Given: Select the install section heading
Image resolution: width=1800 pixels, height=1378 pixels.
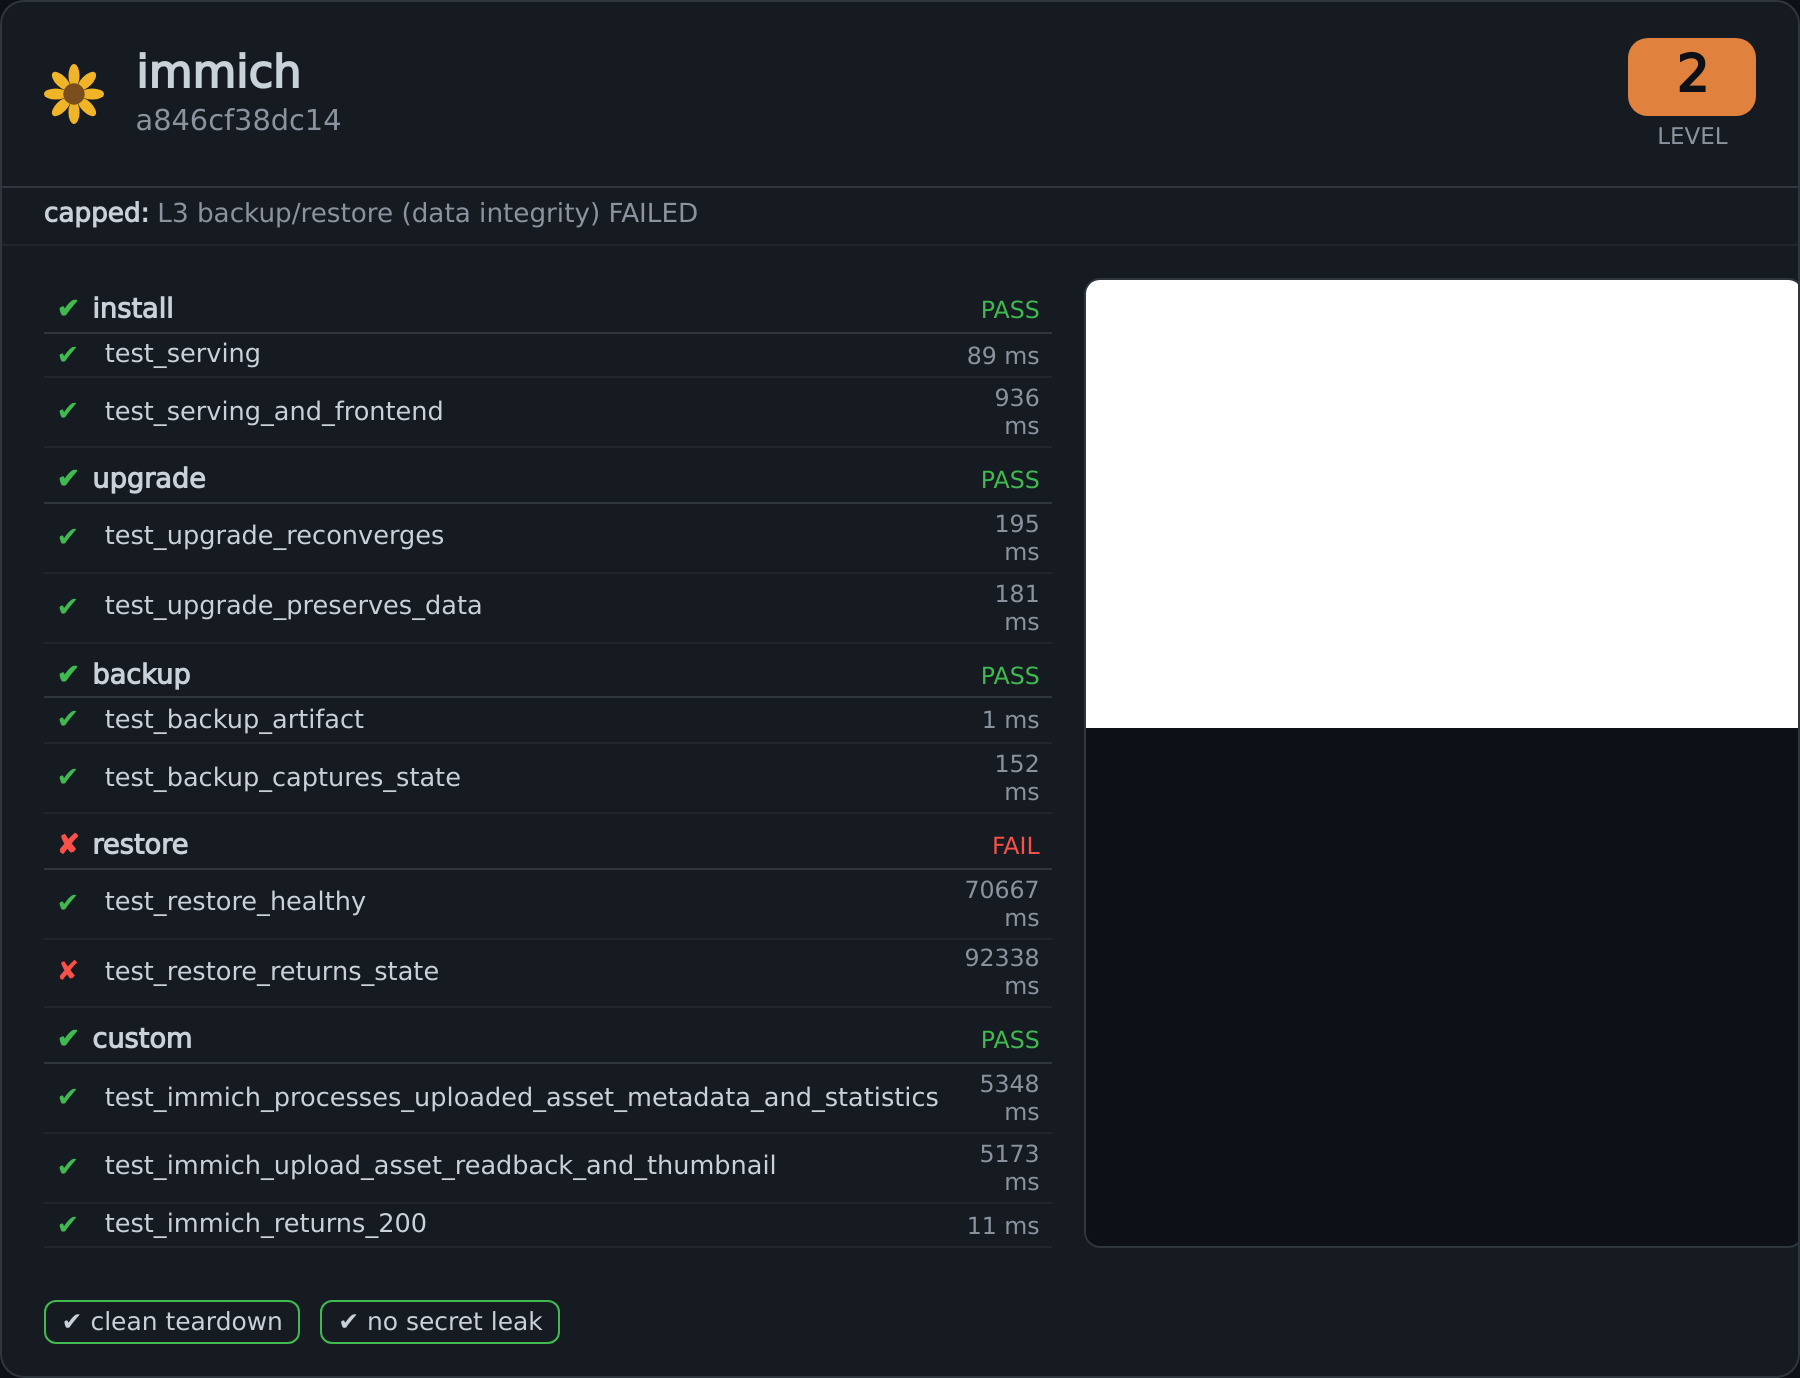Looking at the screenshot, I should point(133,308).
